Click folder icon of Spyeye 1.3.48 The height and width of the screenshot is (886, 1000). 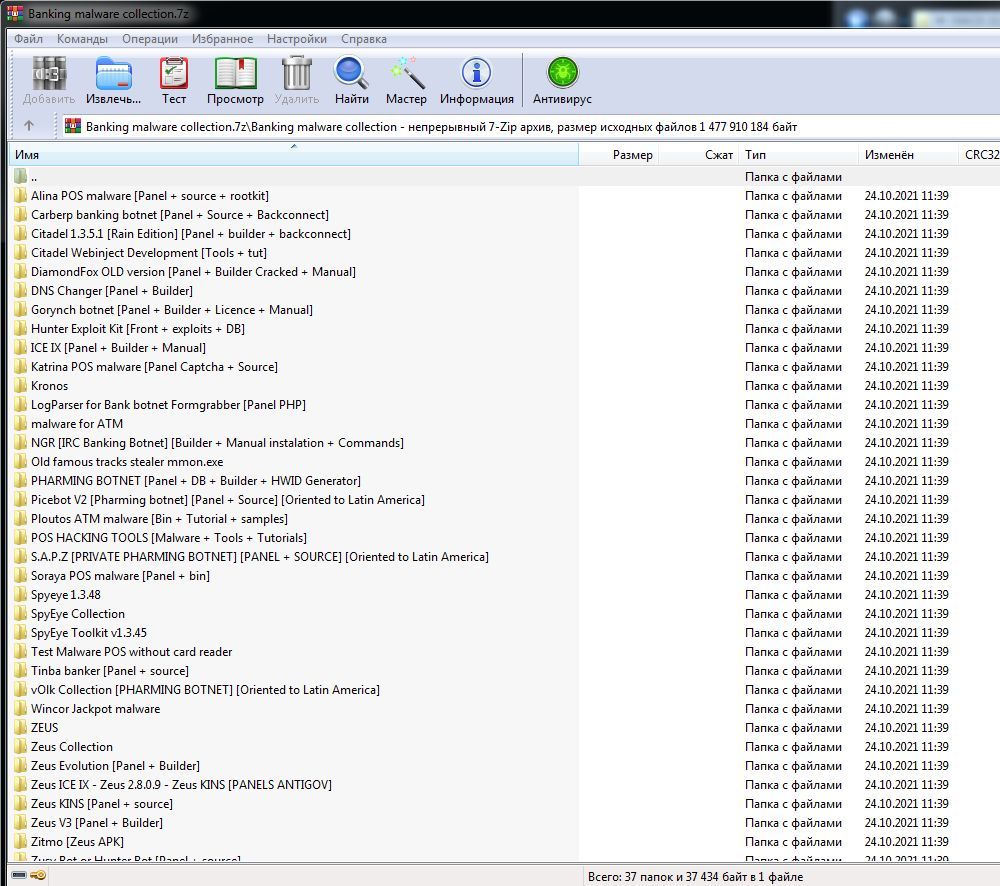pyautogui.click(x=20, y=594)
